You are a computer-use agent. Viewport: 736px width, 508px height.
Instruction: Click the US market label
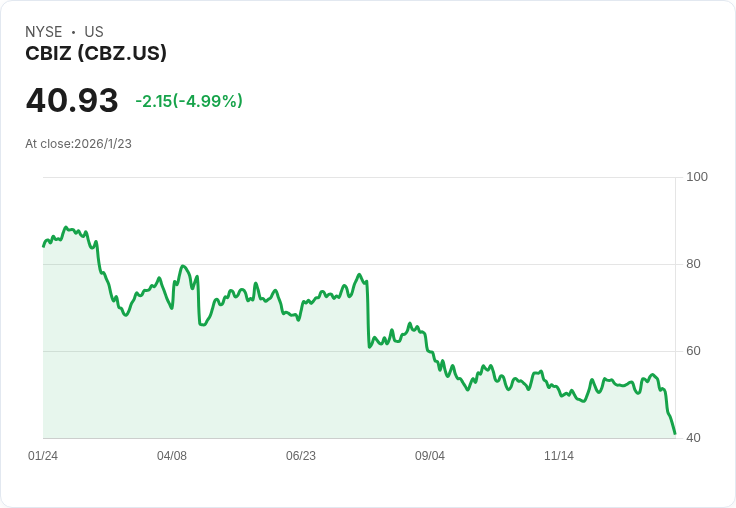[94, 32]
